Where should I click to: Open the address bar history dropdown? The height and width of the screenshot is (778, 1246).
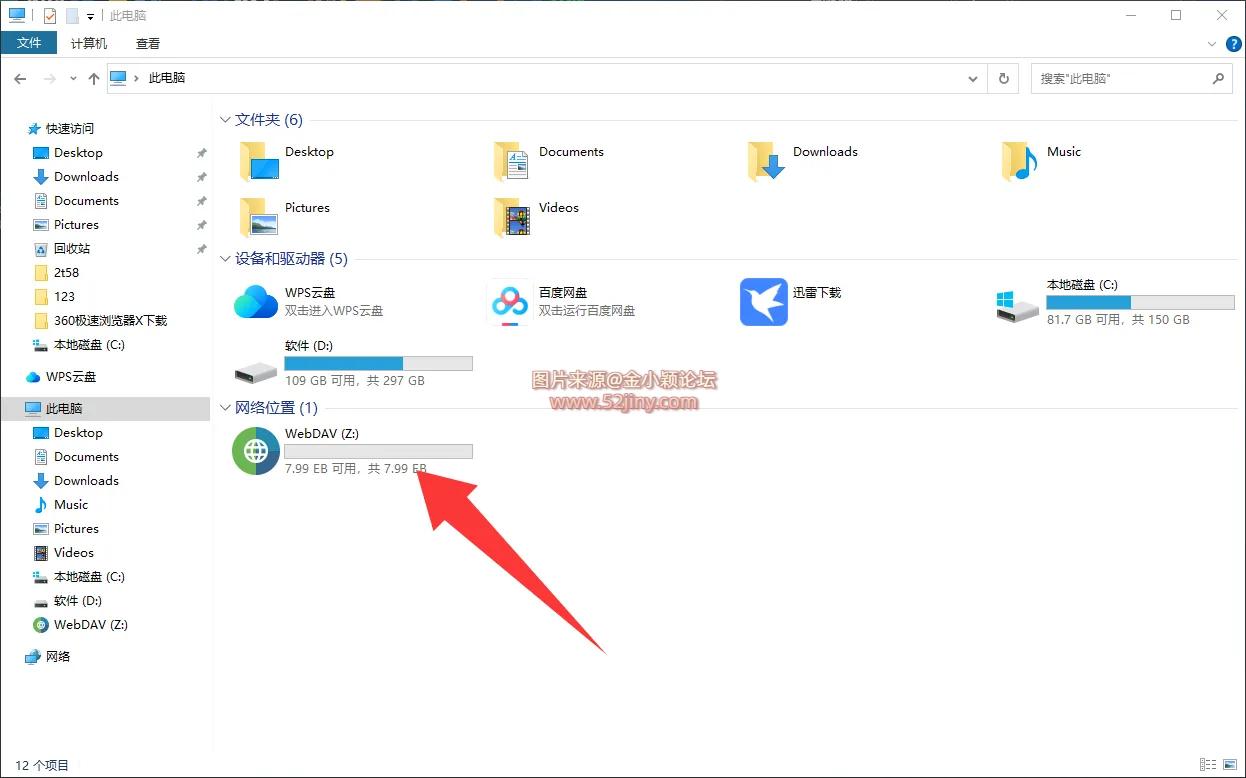(x=973, y=78)
